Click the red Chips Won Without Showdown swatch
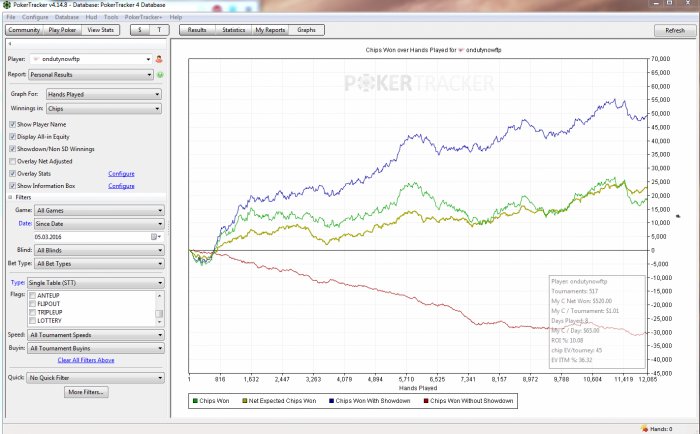 pos(426,401)
